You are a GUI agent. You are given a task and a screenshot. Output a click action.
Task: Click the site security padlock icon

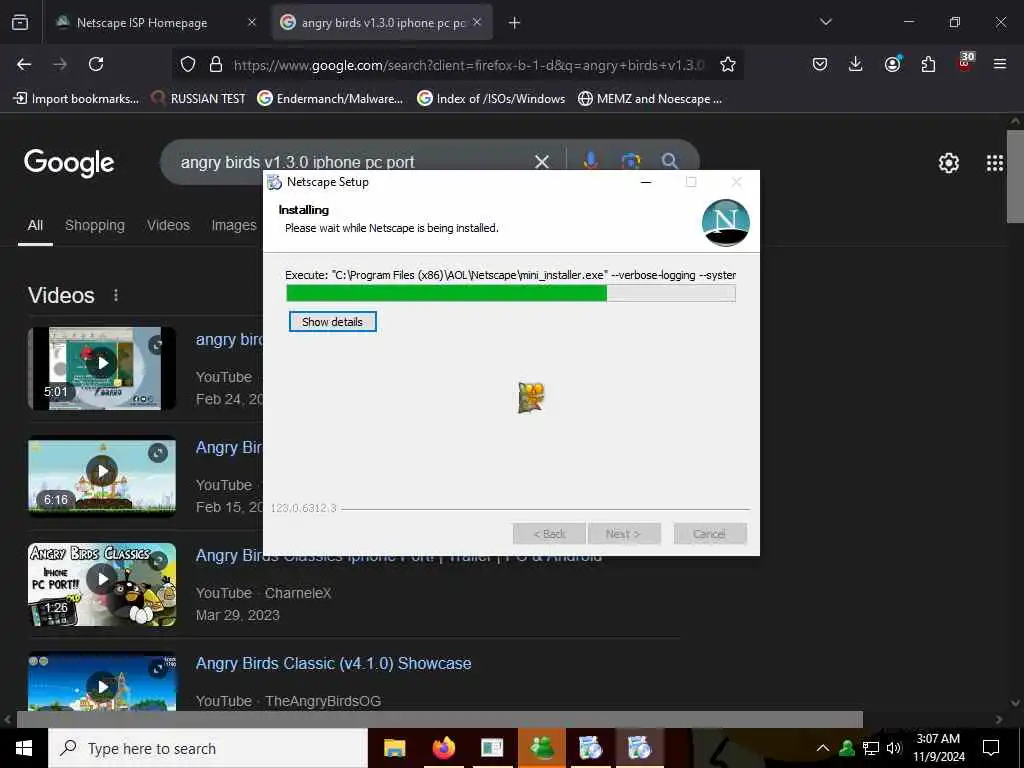coord(216,64)
